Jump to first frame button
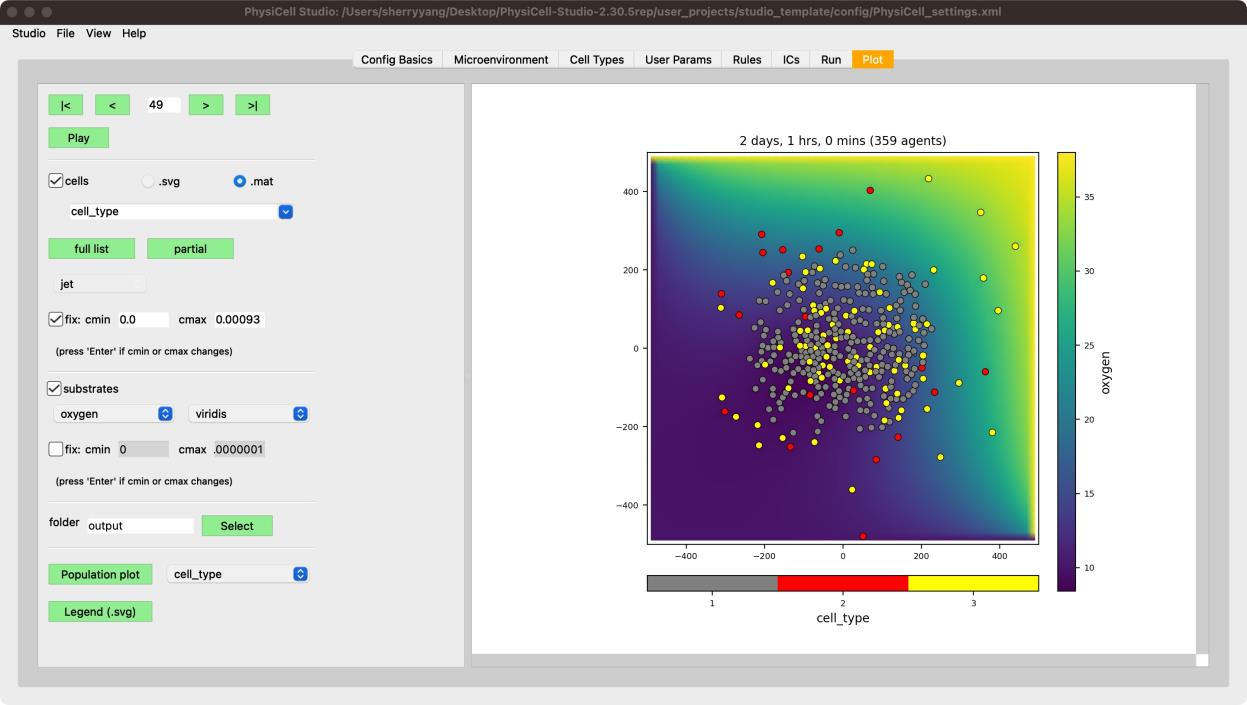The image size is (1247, 705). pyautogui.click(x=65, y=105)
